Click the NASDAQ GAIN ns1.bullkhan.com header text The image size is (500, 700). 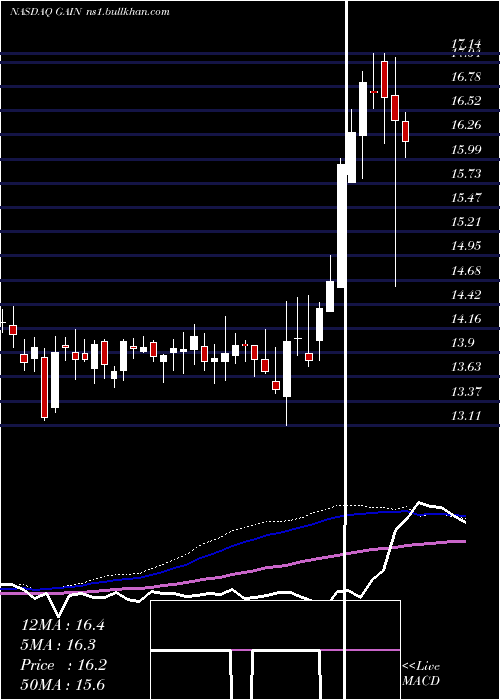pos(90,12)
